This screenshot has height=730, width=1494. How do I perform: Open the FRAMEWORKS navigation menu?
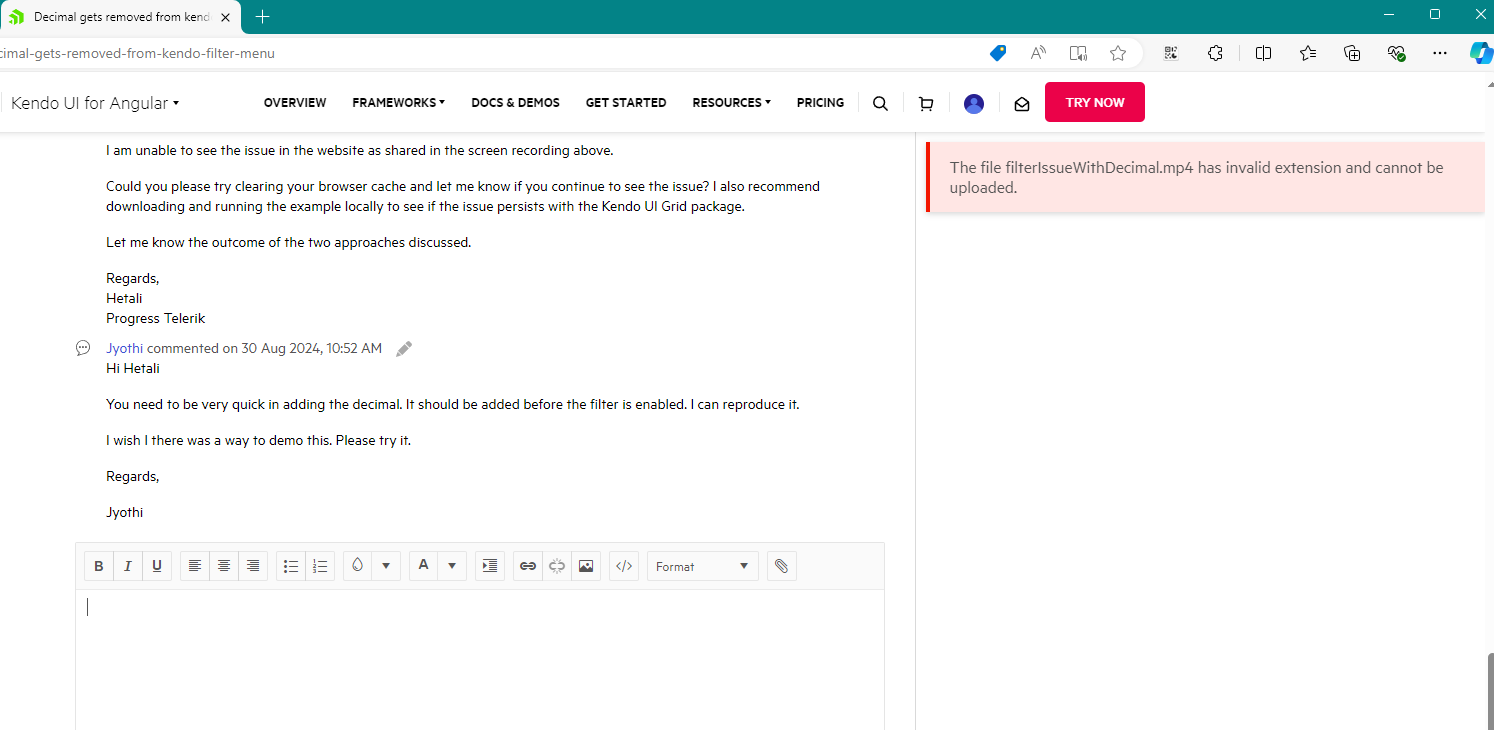tap(399, 103)
